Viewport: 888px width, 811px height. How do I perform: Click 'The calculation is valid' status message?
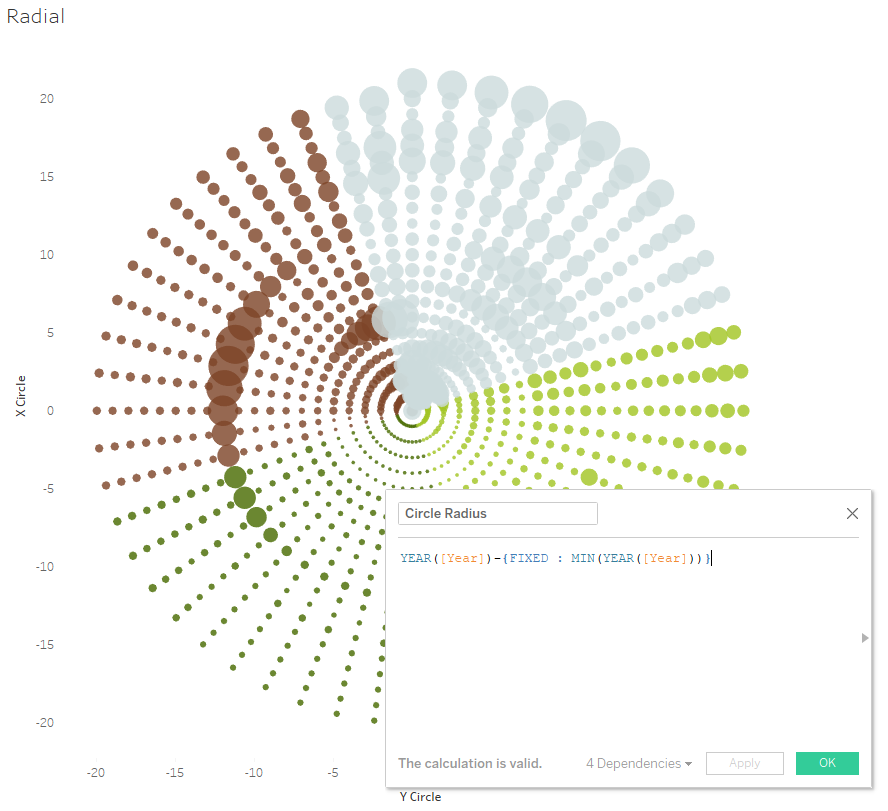[470, 763]
